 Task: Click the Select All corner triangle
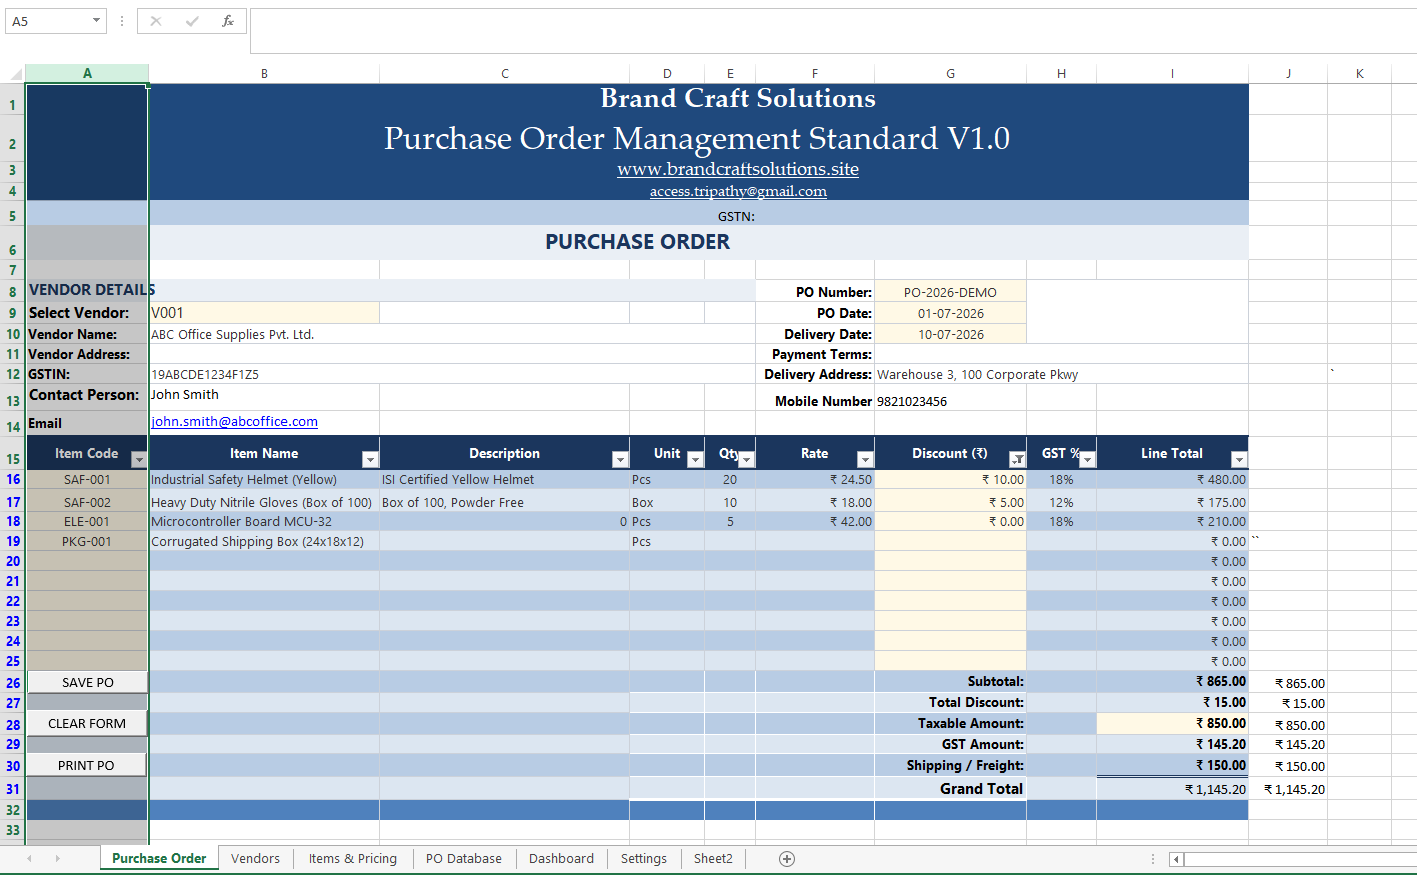15,74
